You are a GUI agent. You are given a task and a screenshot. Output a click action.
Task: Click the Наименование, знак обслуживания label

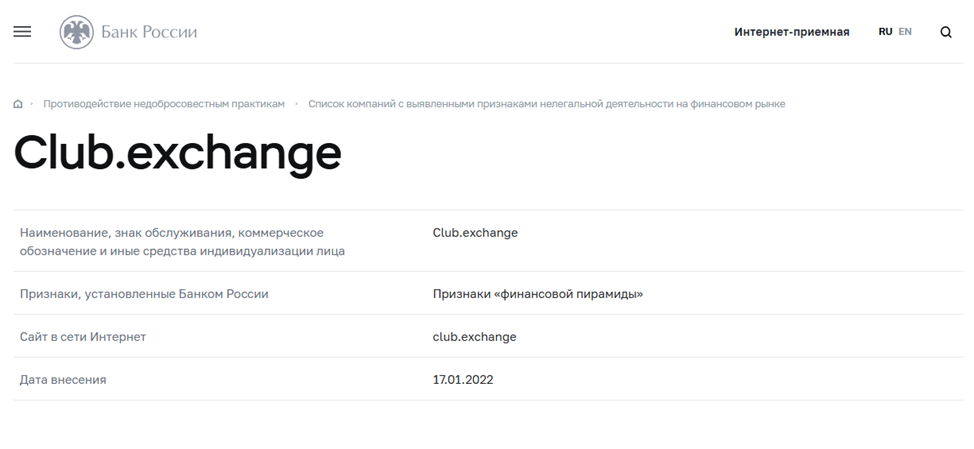point(182,242)
